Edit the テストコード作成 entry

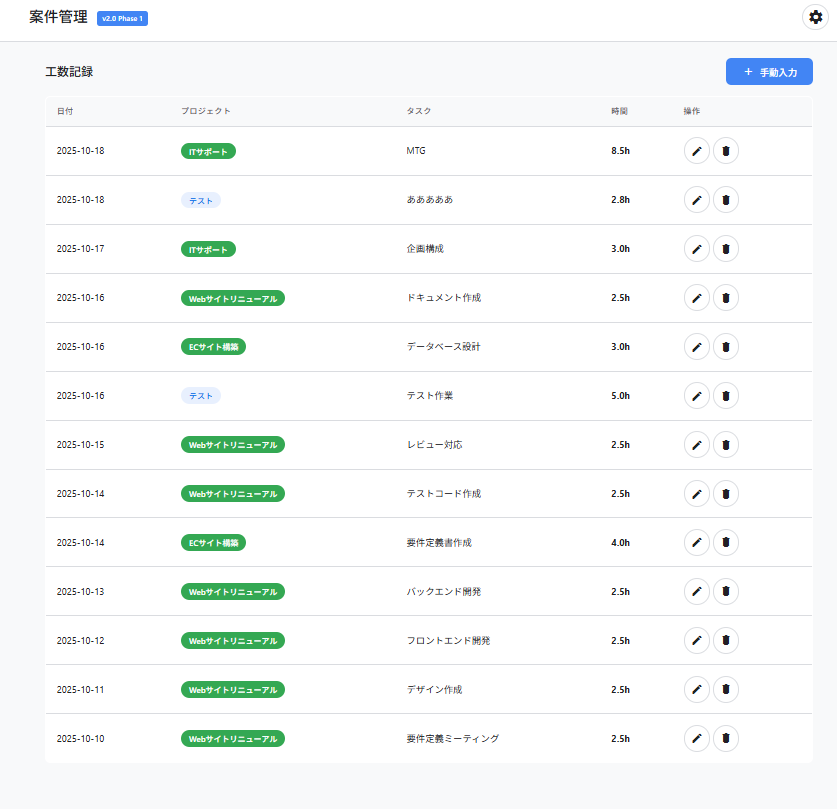coord(697,494)
